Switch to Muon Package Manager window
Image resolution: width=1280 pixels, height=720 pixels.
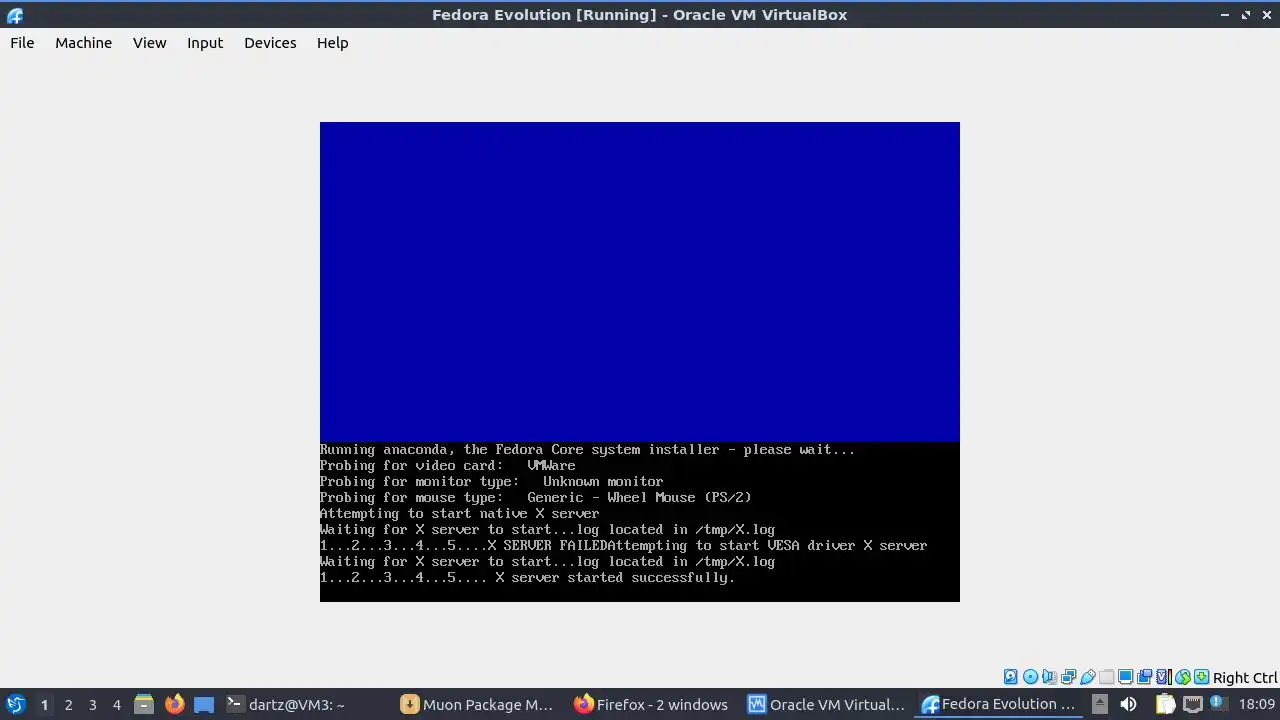coord(478,704)
